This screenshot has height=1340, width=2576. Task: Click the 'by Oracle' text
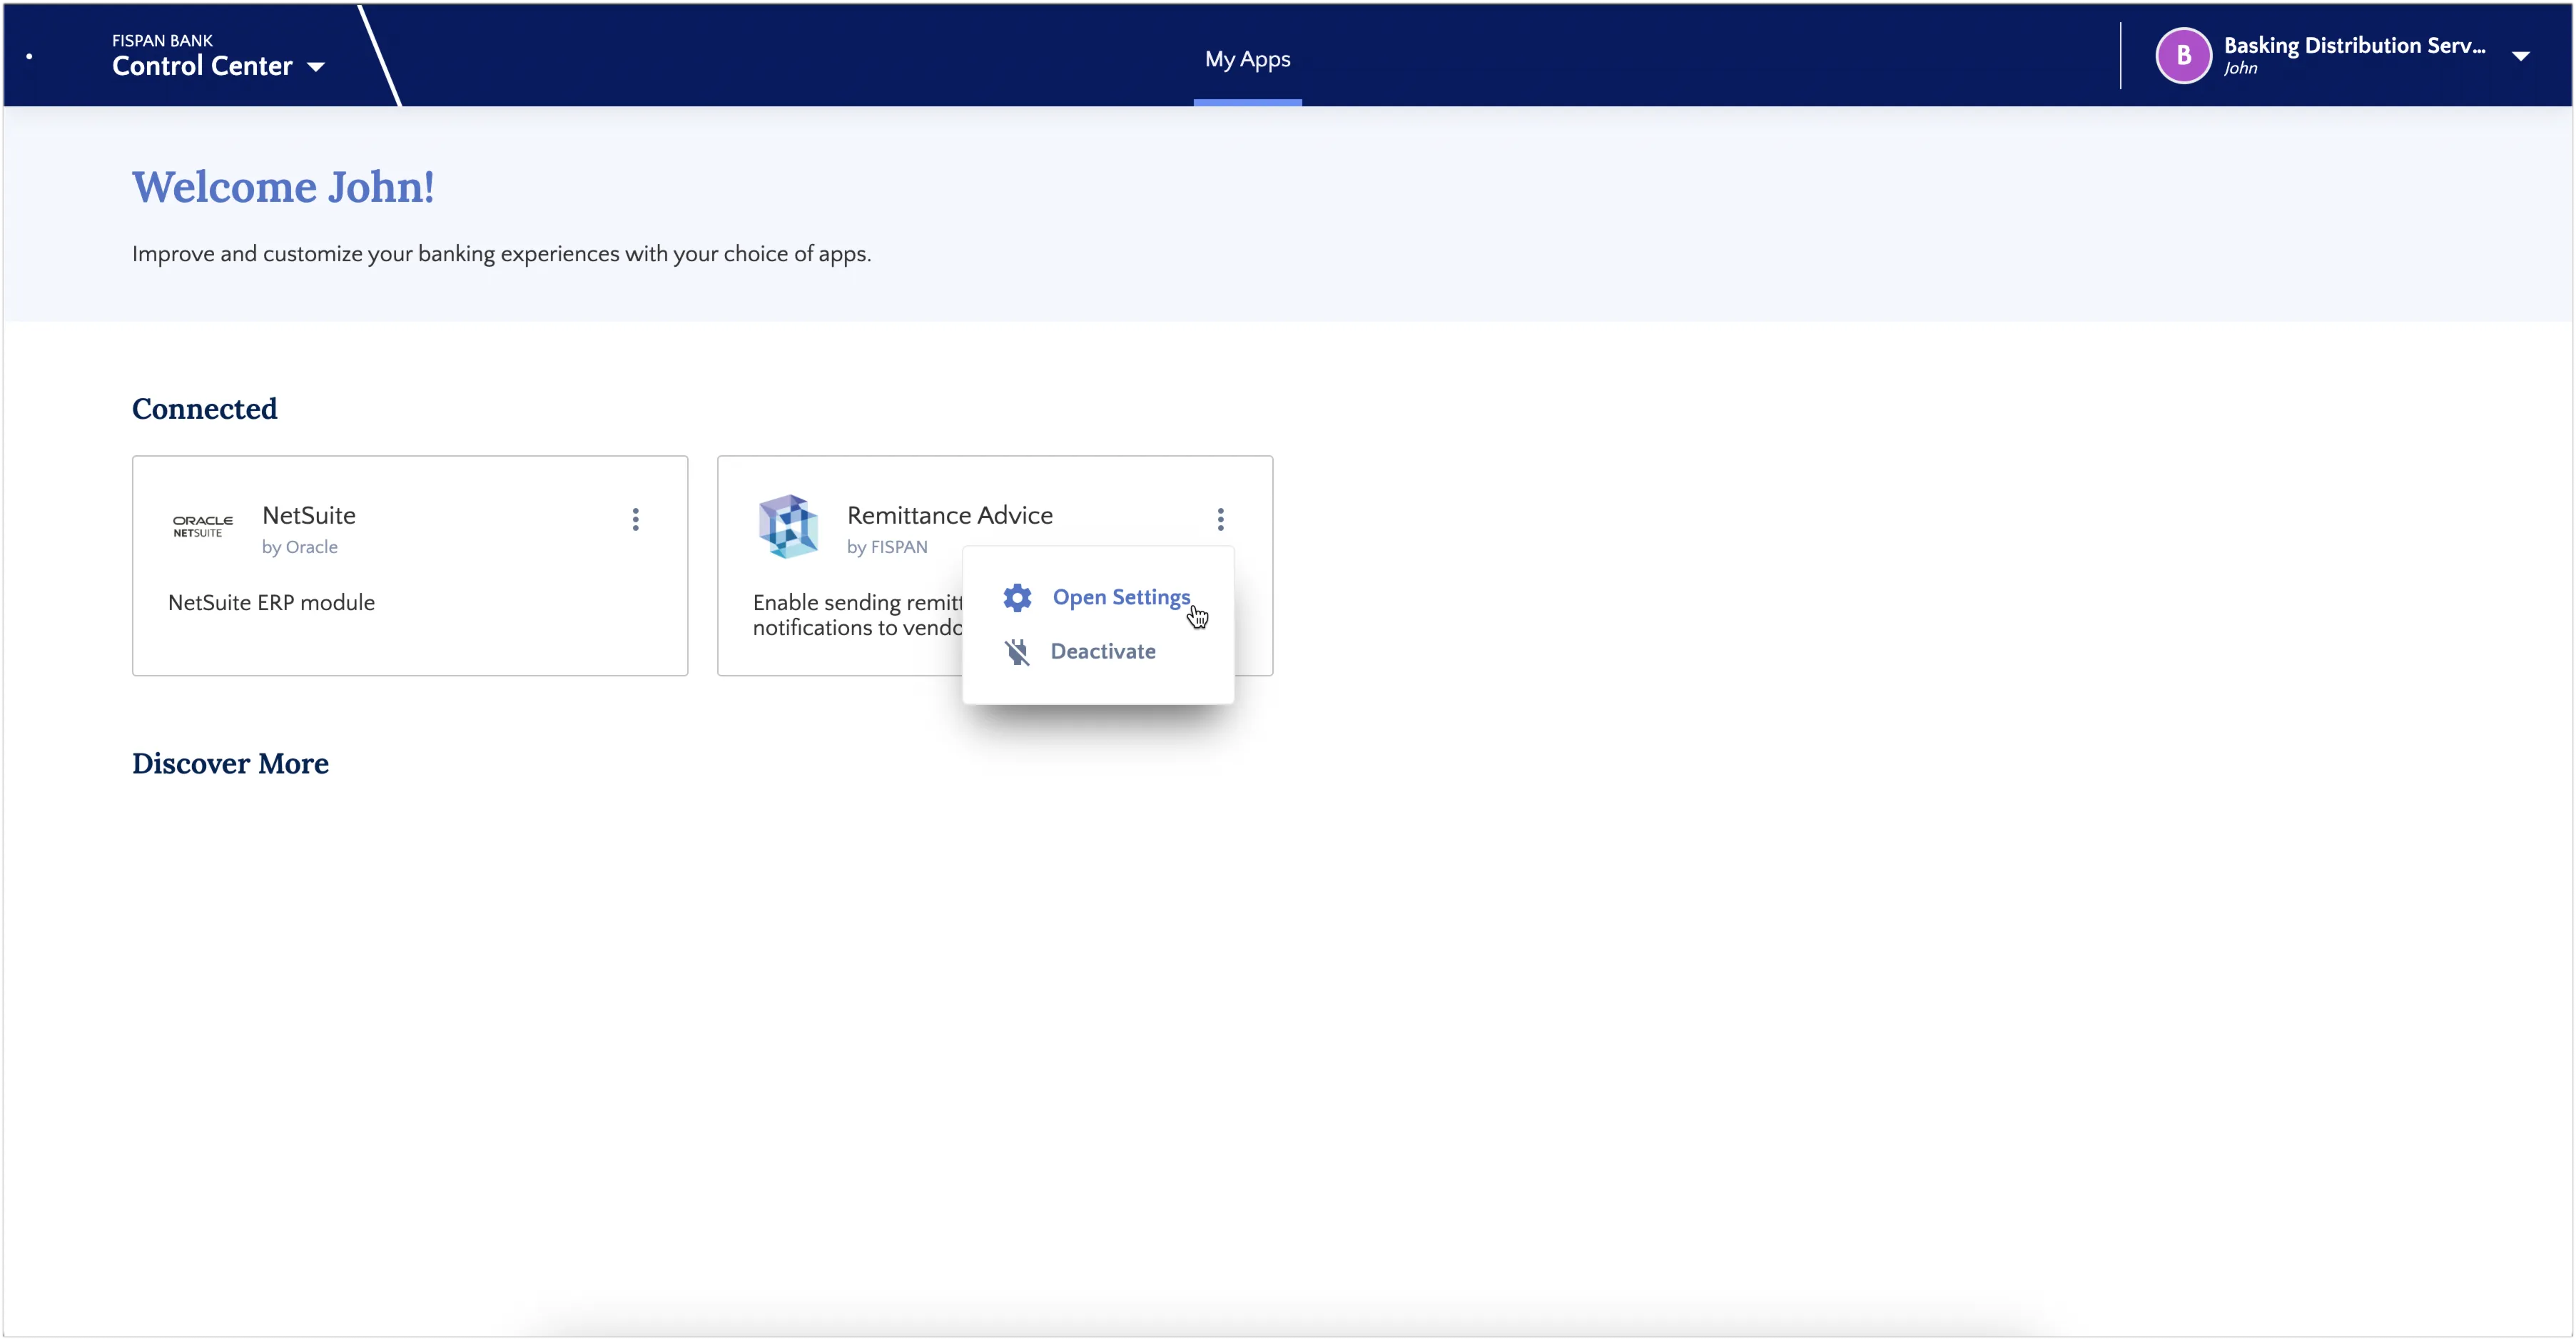coord(300,547)
